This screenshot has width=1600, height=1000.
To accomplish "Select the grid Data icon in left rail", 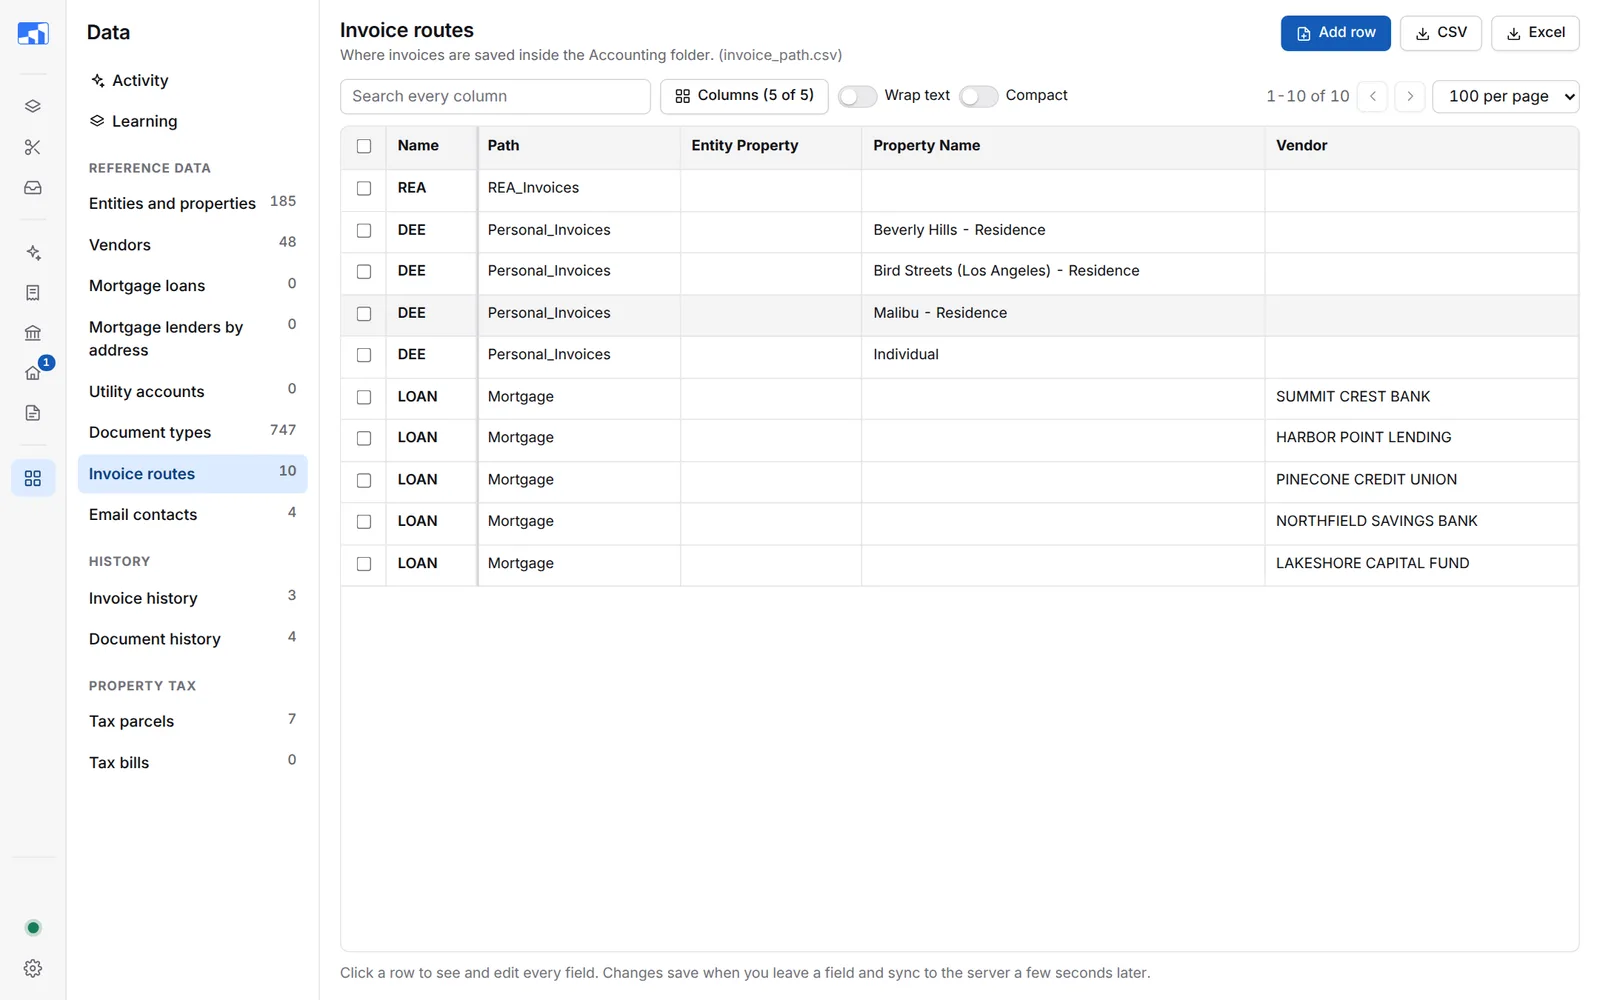I will (33, 478).
